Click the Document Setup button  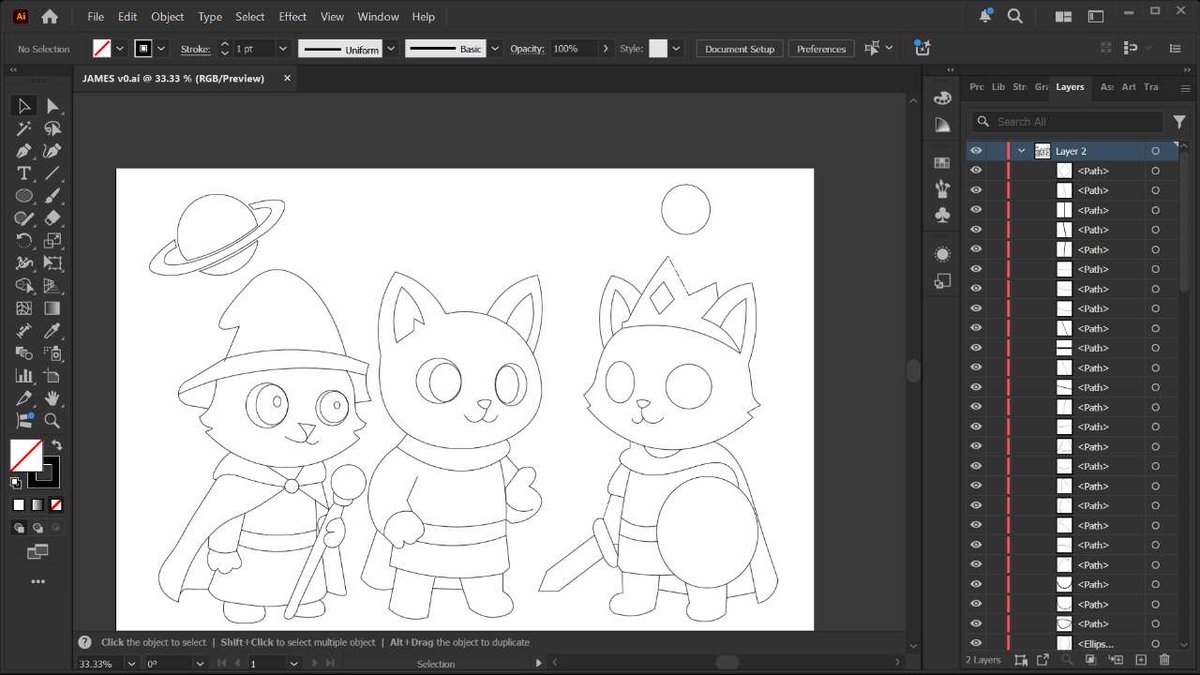pyautogui.click(x=740, y=49)
